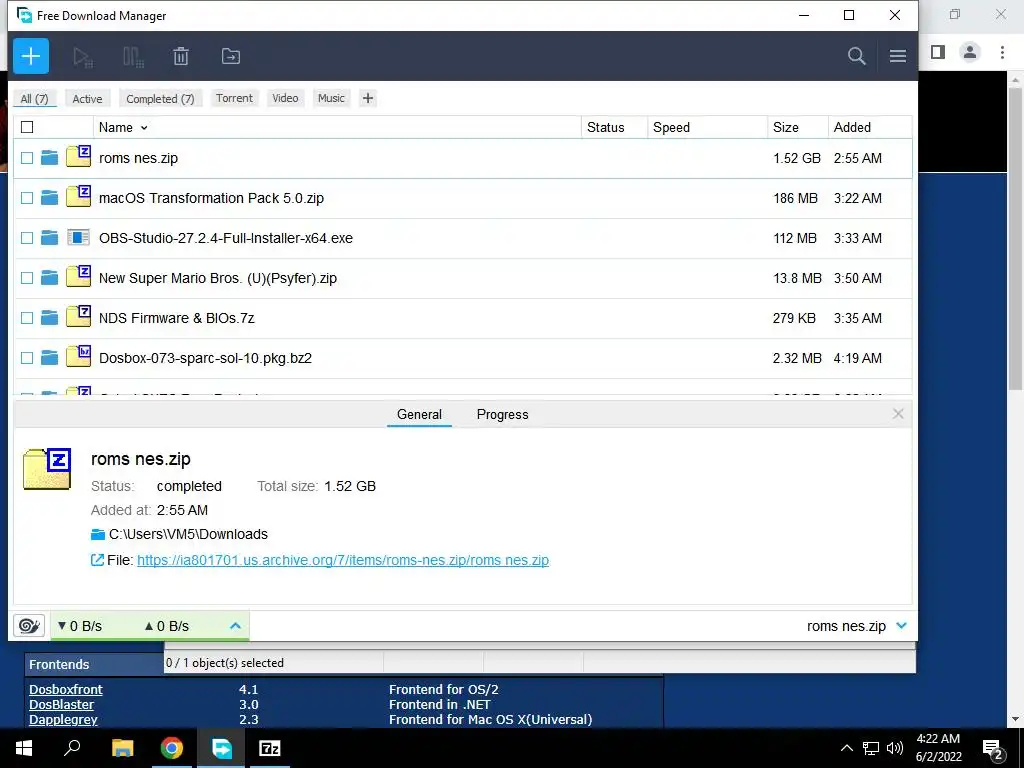Image resolution: width=1024 pixels, height=768 pixels.
Task: Click the large zip icon in details panel
Action: (x=47, y=469)
